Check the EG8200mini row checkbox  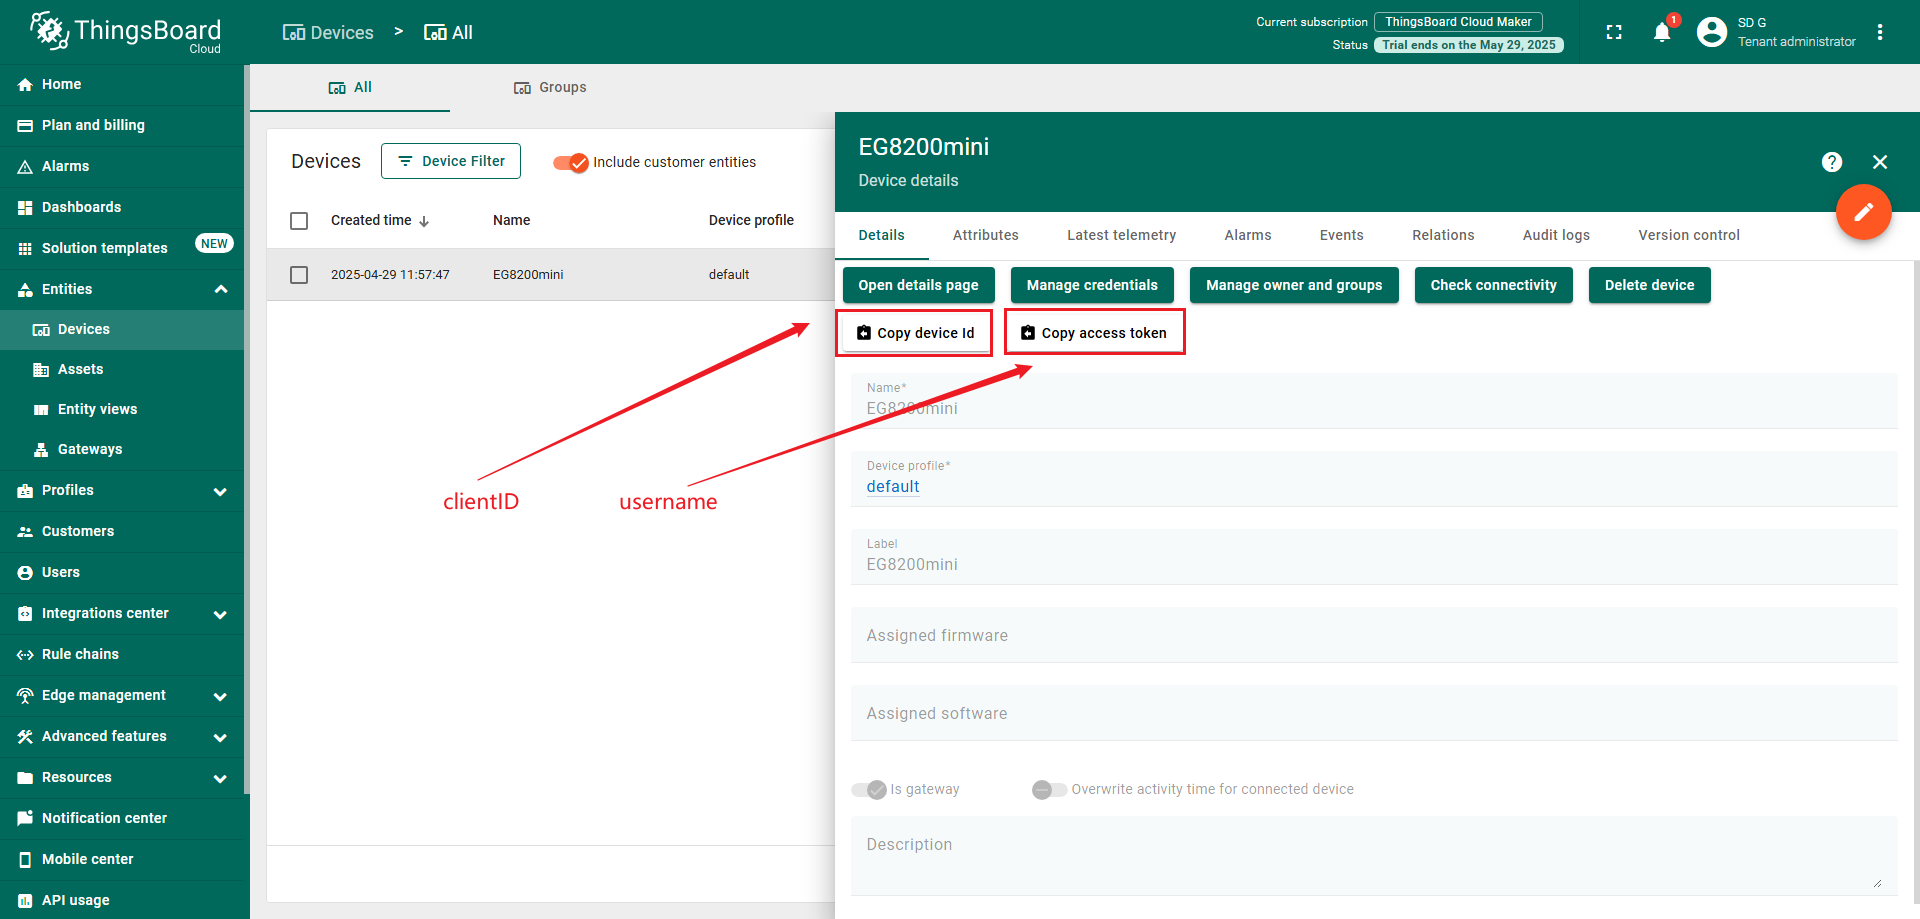(x=299, y=275)
